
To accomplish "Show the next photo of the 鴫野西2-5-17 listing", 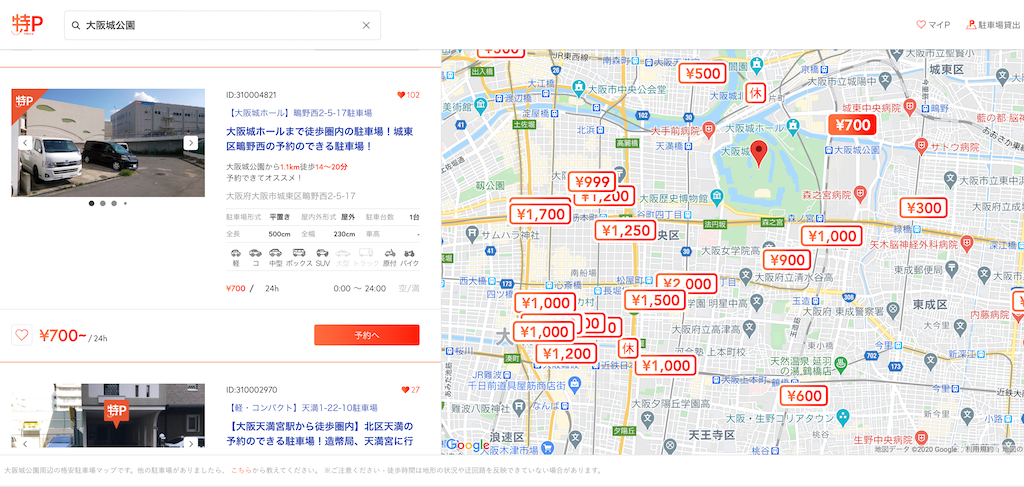I will pos(190,143).
